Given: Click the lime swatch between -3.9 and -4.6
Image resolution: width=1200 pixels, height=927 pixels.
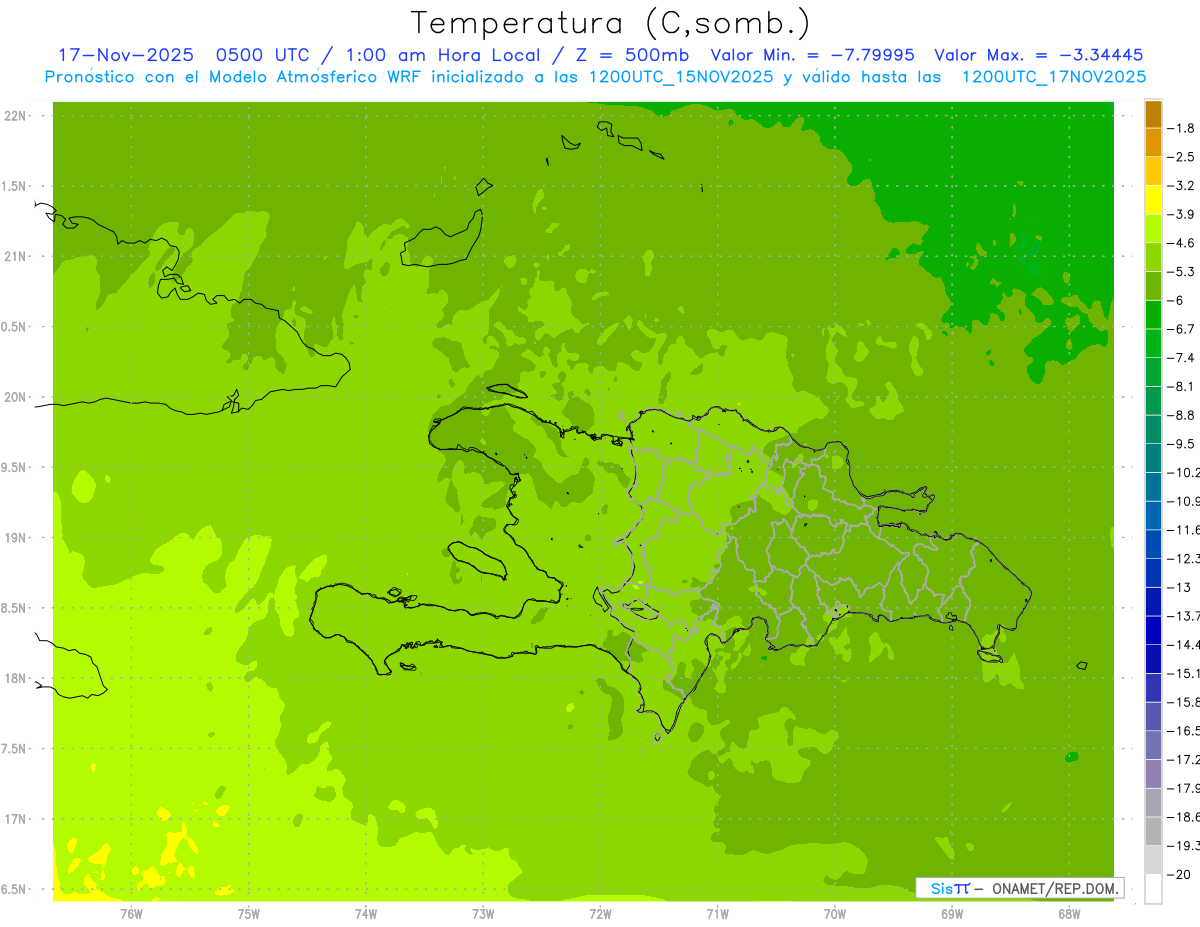Looking at the screenshot, I should click(1153, 229).
